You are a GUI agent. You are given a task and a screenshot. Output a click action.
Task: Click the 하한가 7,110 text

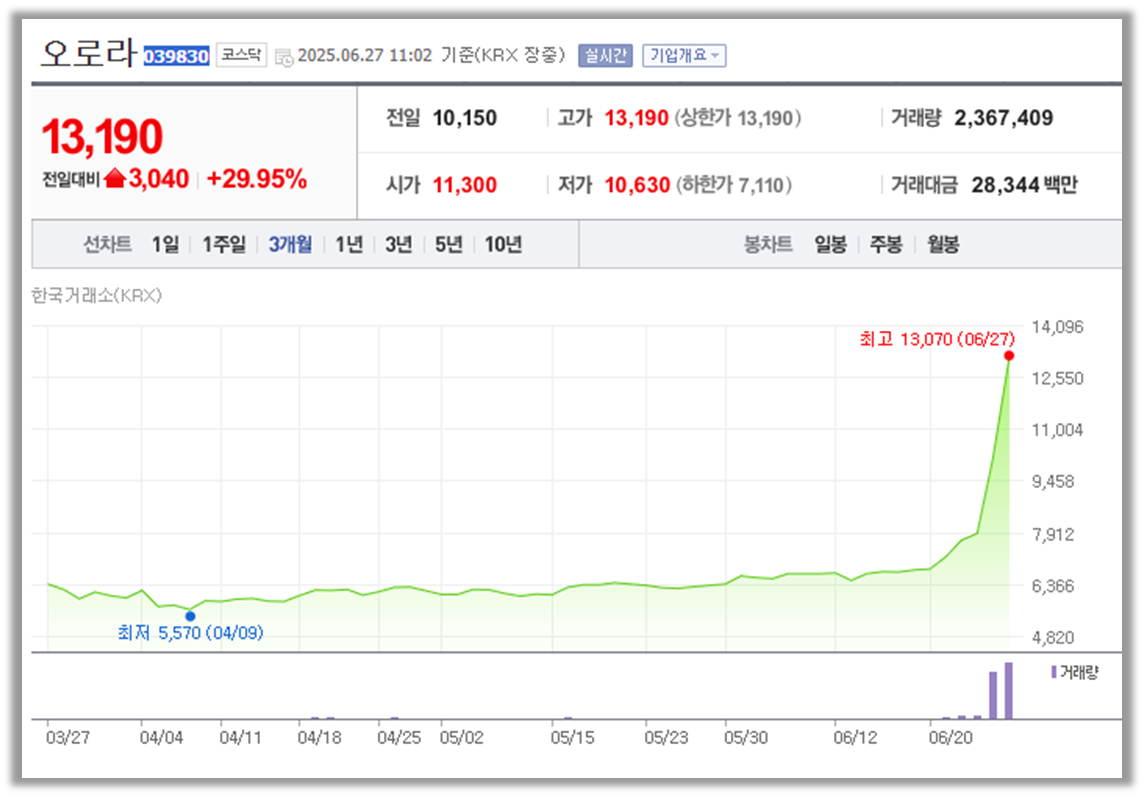733,185
